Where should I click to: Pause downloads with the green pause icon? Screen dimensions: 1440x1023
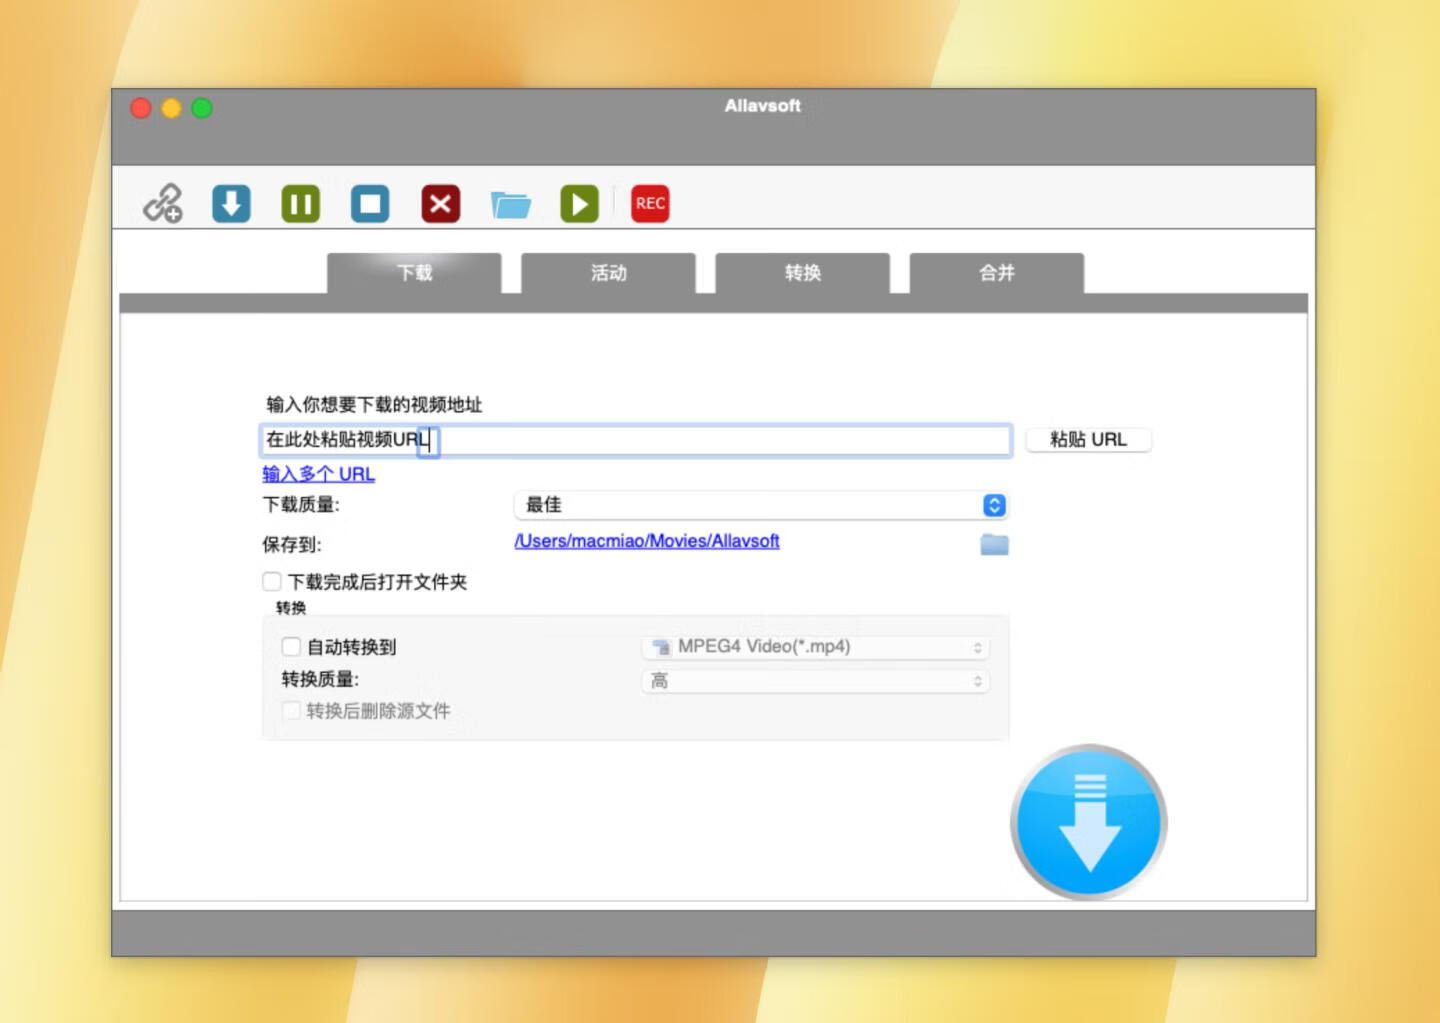(x=301, y=204)
